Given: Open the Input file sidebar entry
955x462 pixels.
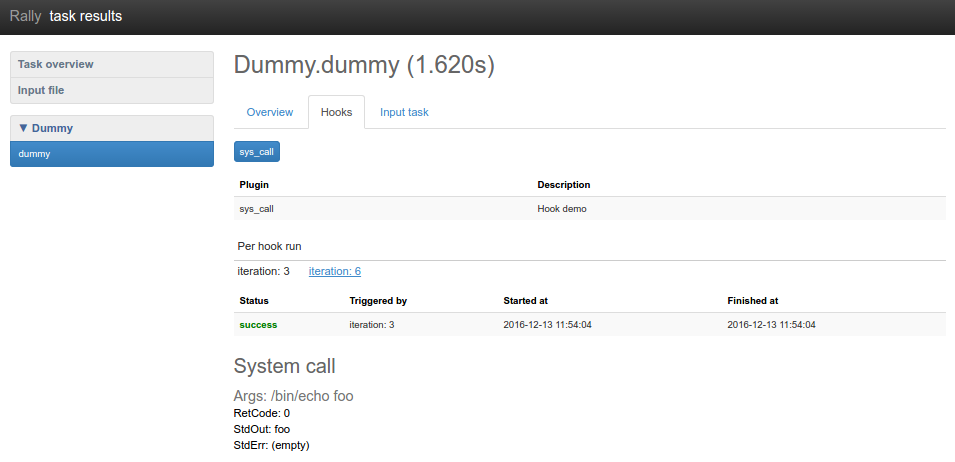Looking at the screenshot, I should (41, 90).
